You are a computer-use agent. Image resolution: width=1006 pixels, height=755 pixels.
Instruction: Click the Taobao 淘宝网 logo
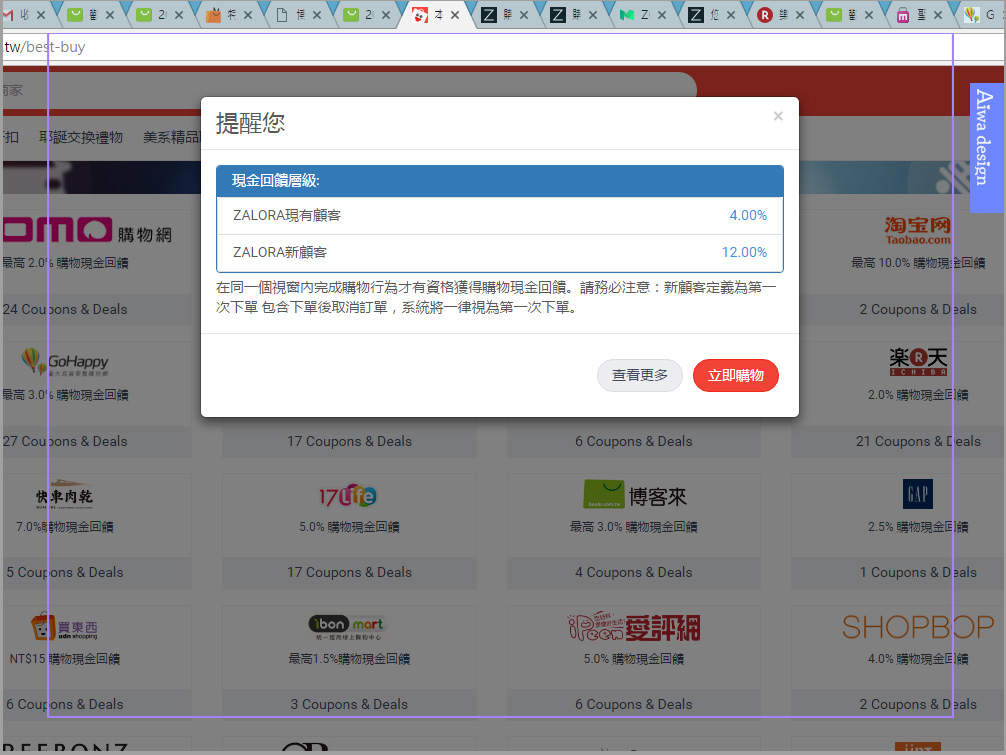coord(917,231)
